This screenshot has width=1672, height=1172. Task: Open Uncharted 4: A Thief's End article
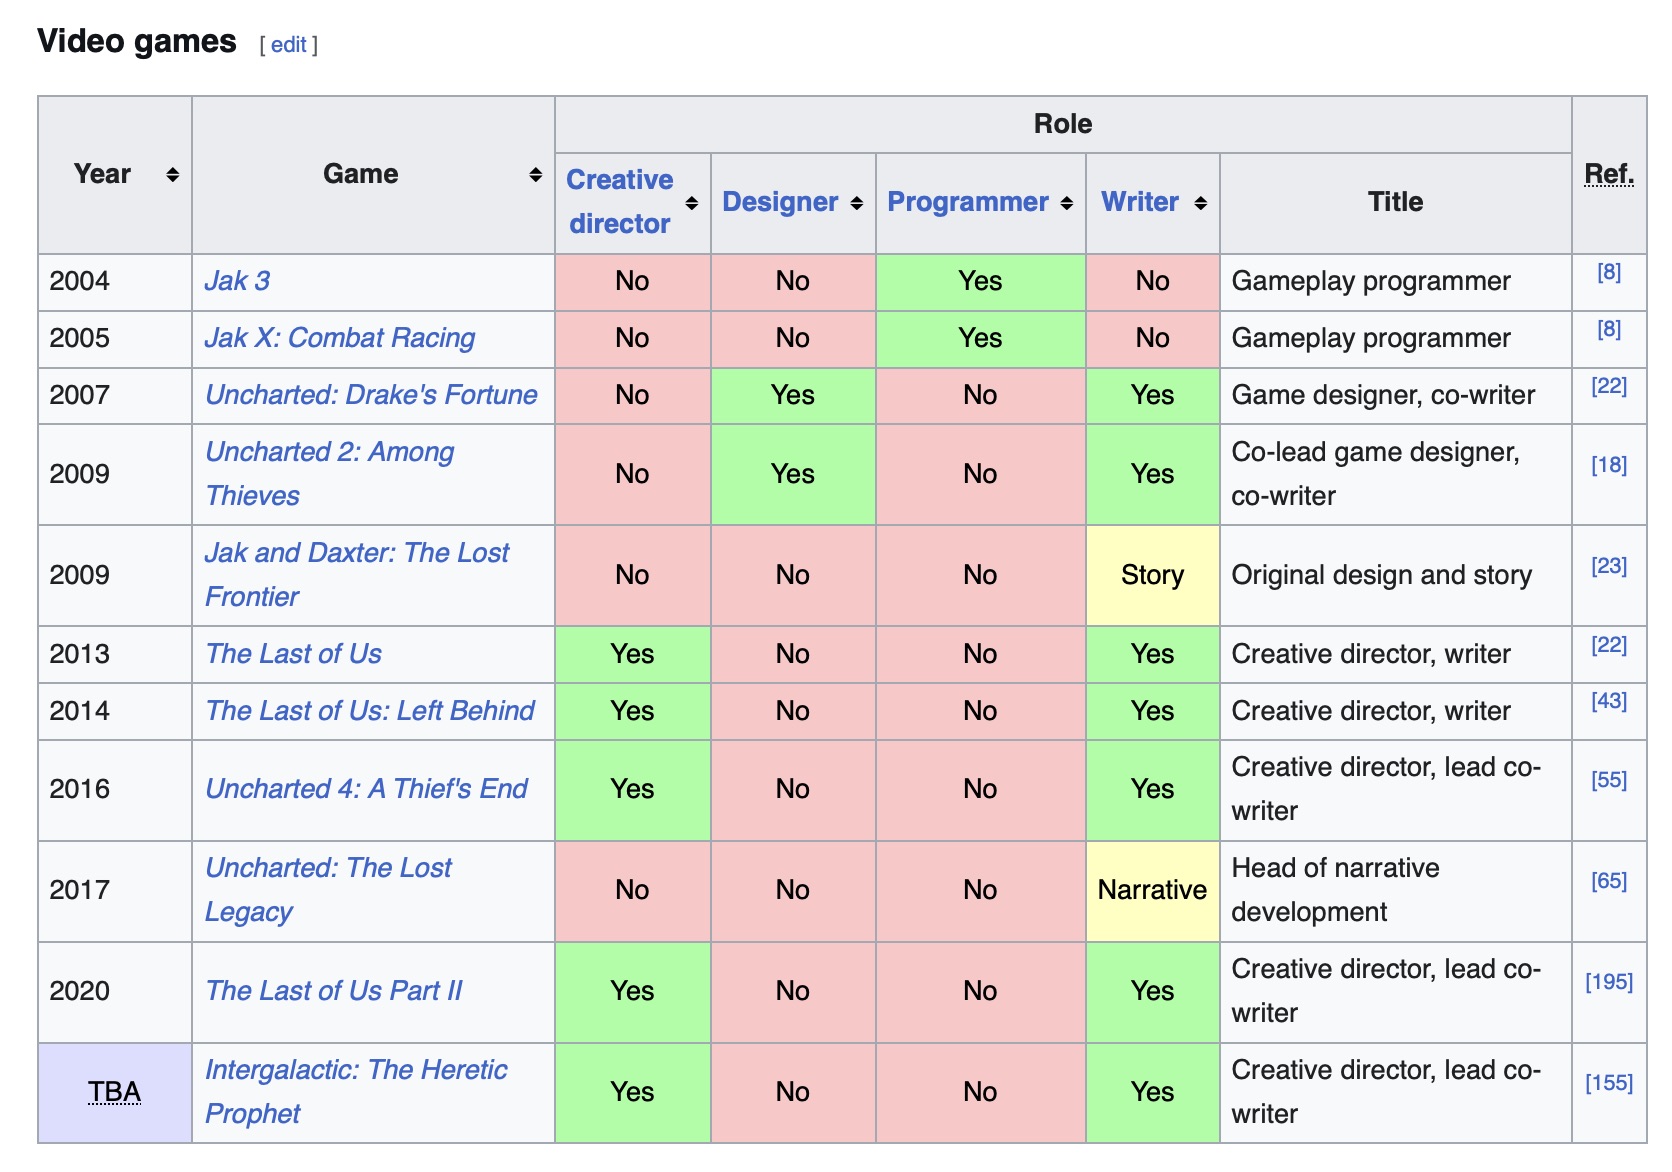(366, 789)
